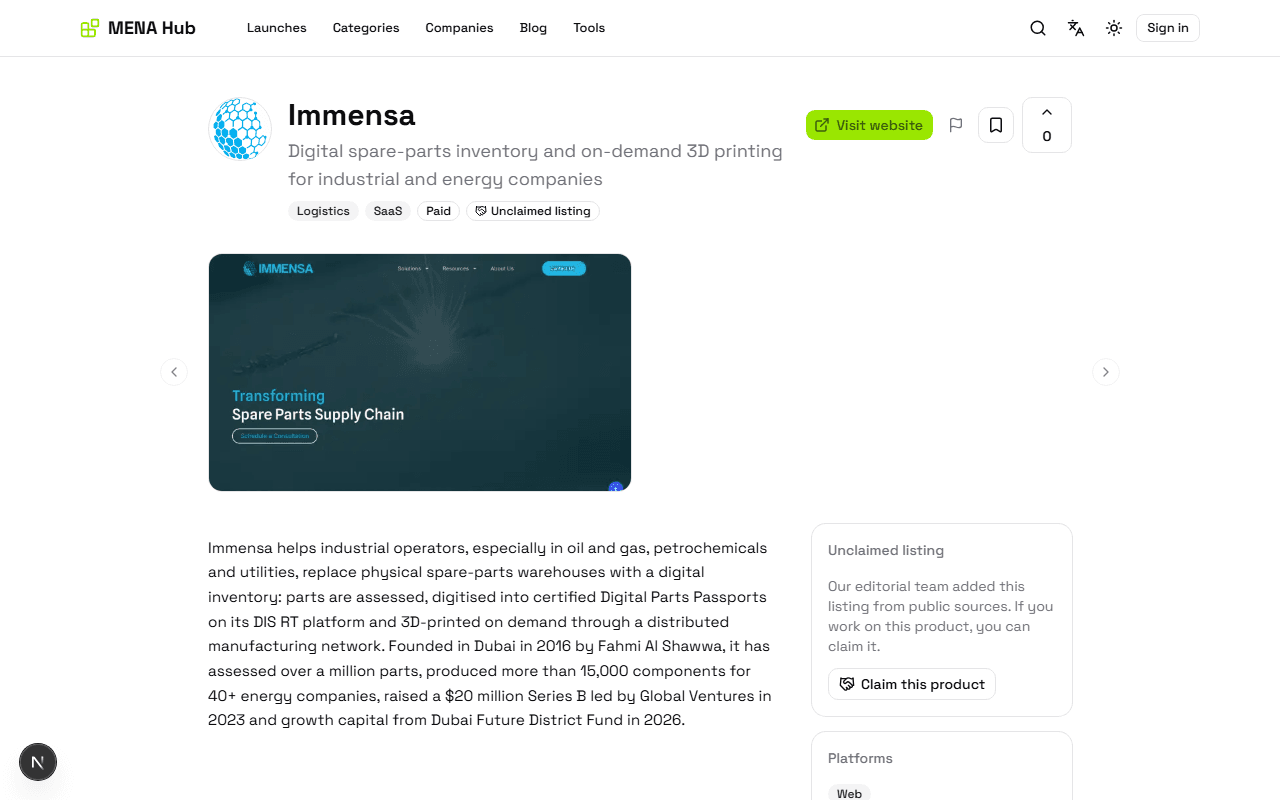This screenshot has height=800, width=1280.
Task: Bookmark Immensa with the bookmark icon
Action: click(x=996, y=125)
